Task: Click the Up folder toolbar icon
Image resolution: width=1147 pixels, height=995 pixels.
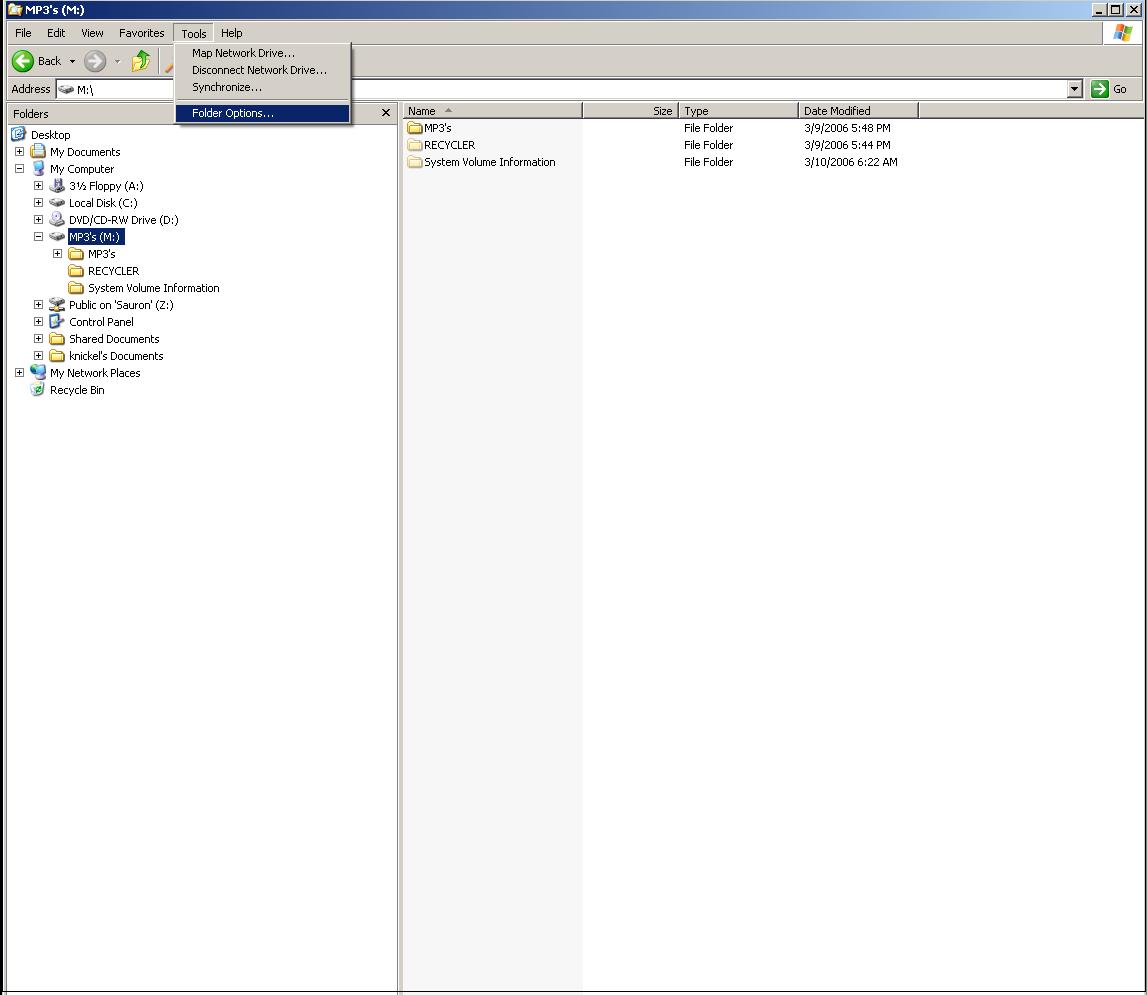Action: pyautogui.click(x=141, y=62)
